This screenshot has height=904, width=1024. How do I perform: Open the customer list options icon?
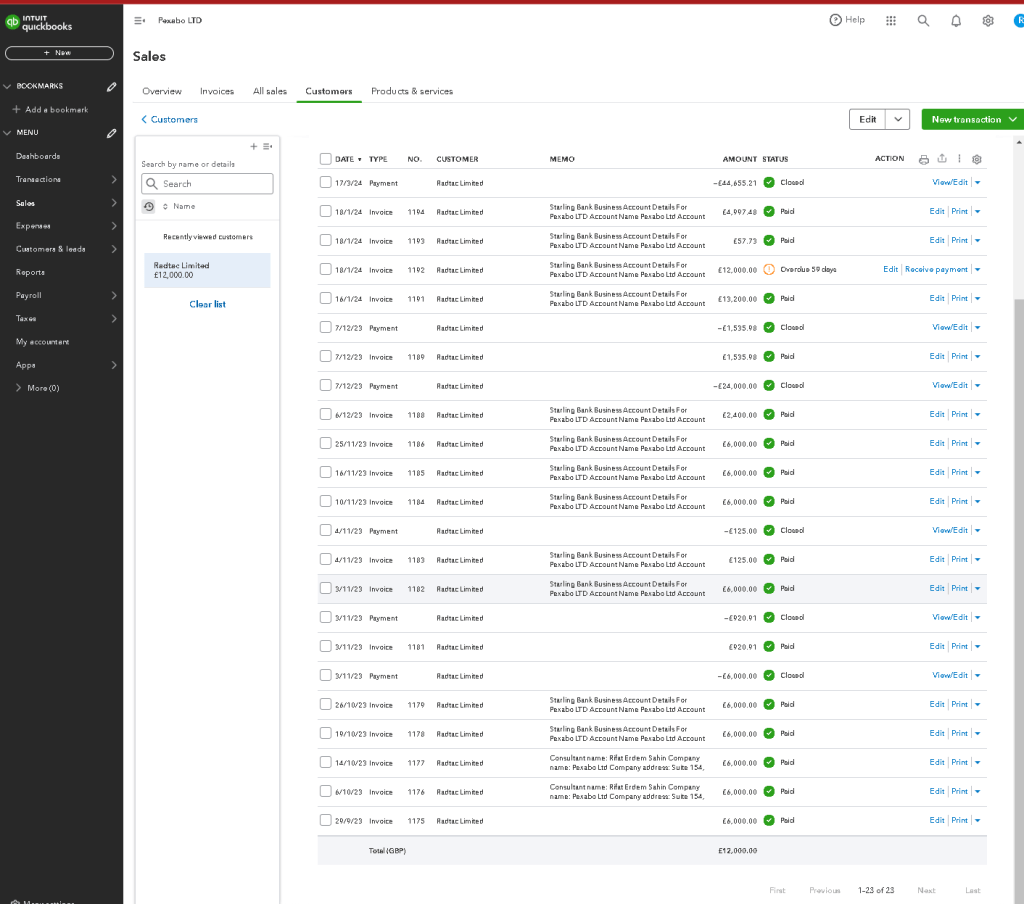(267, 146)
